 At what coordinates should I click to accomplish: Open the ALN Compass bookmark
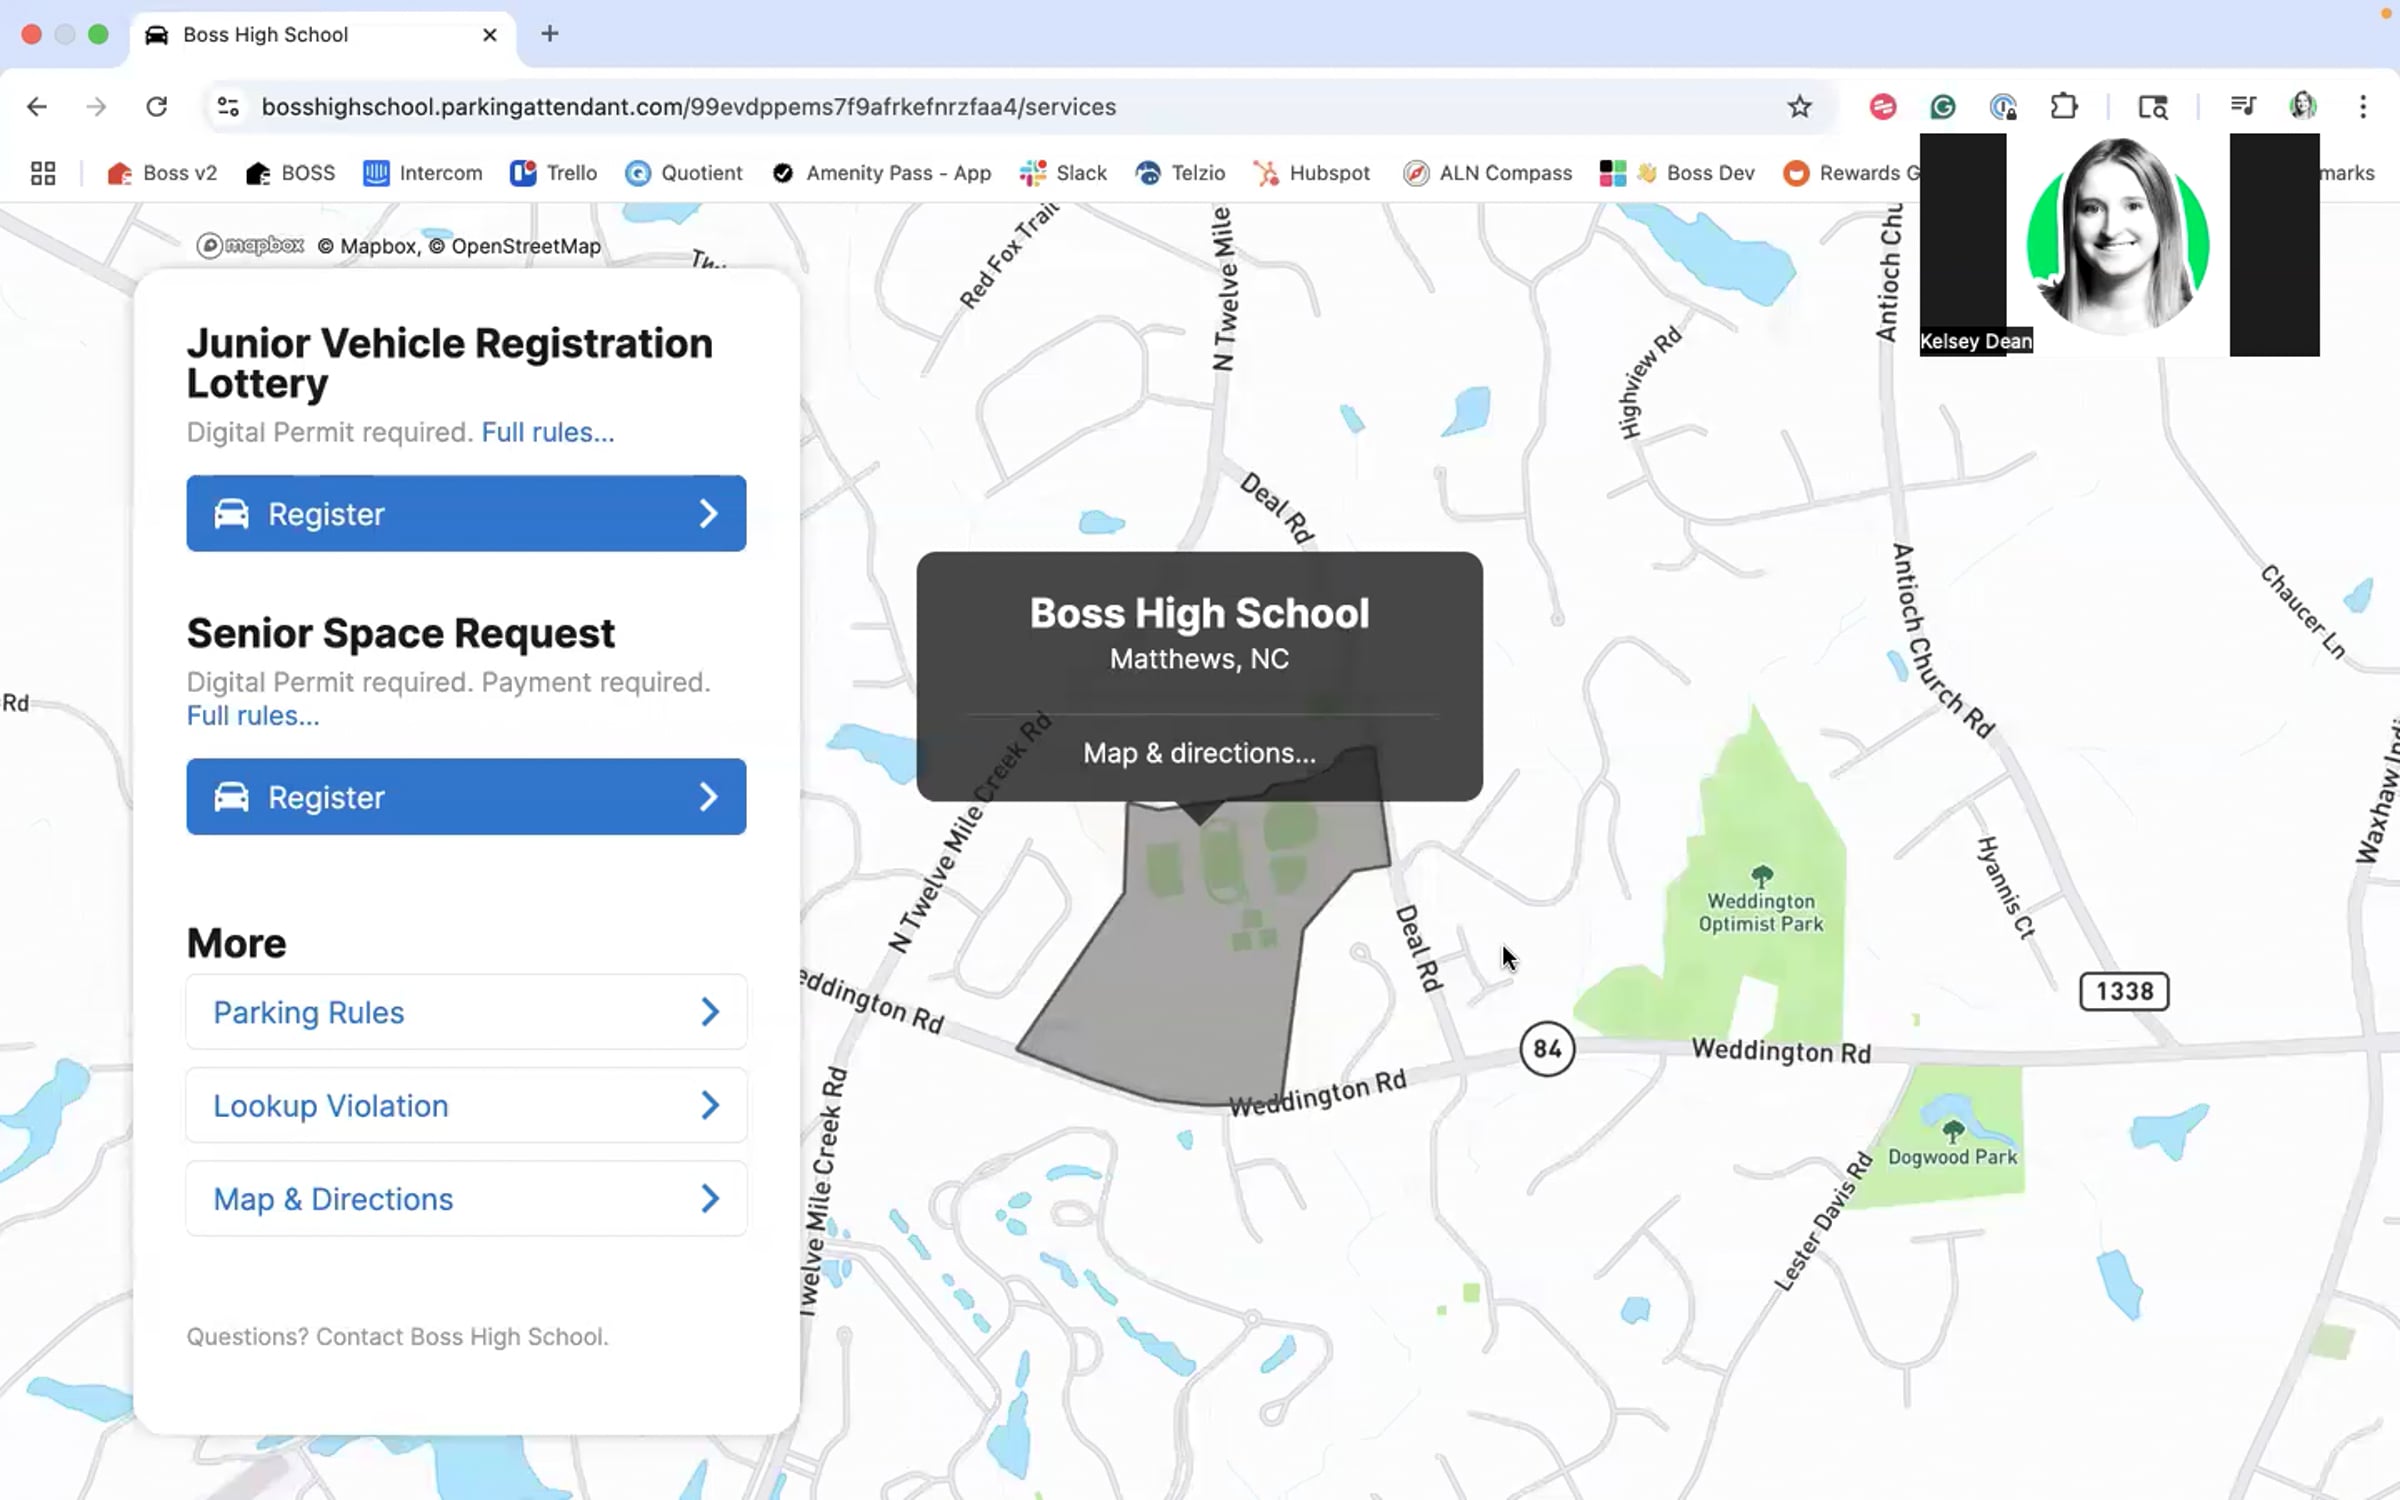coord(1487,173)
